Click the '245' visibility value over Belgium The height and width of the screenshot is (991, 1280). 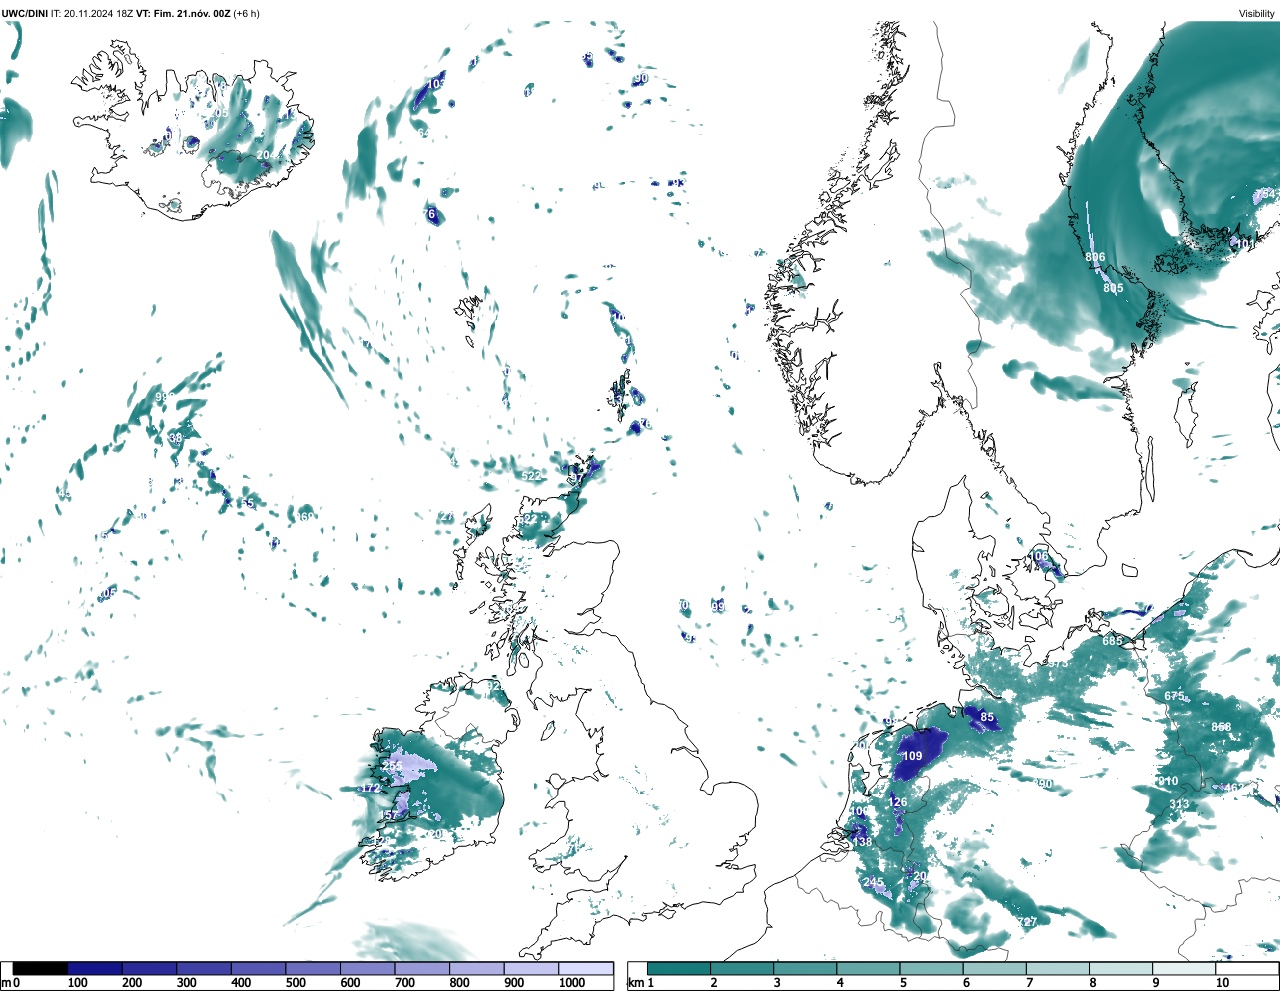[x=873, y=883]
